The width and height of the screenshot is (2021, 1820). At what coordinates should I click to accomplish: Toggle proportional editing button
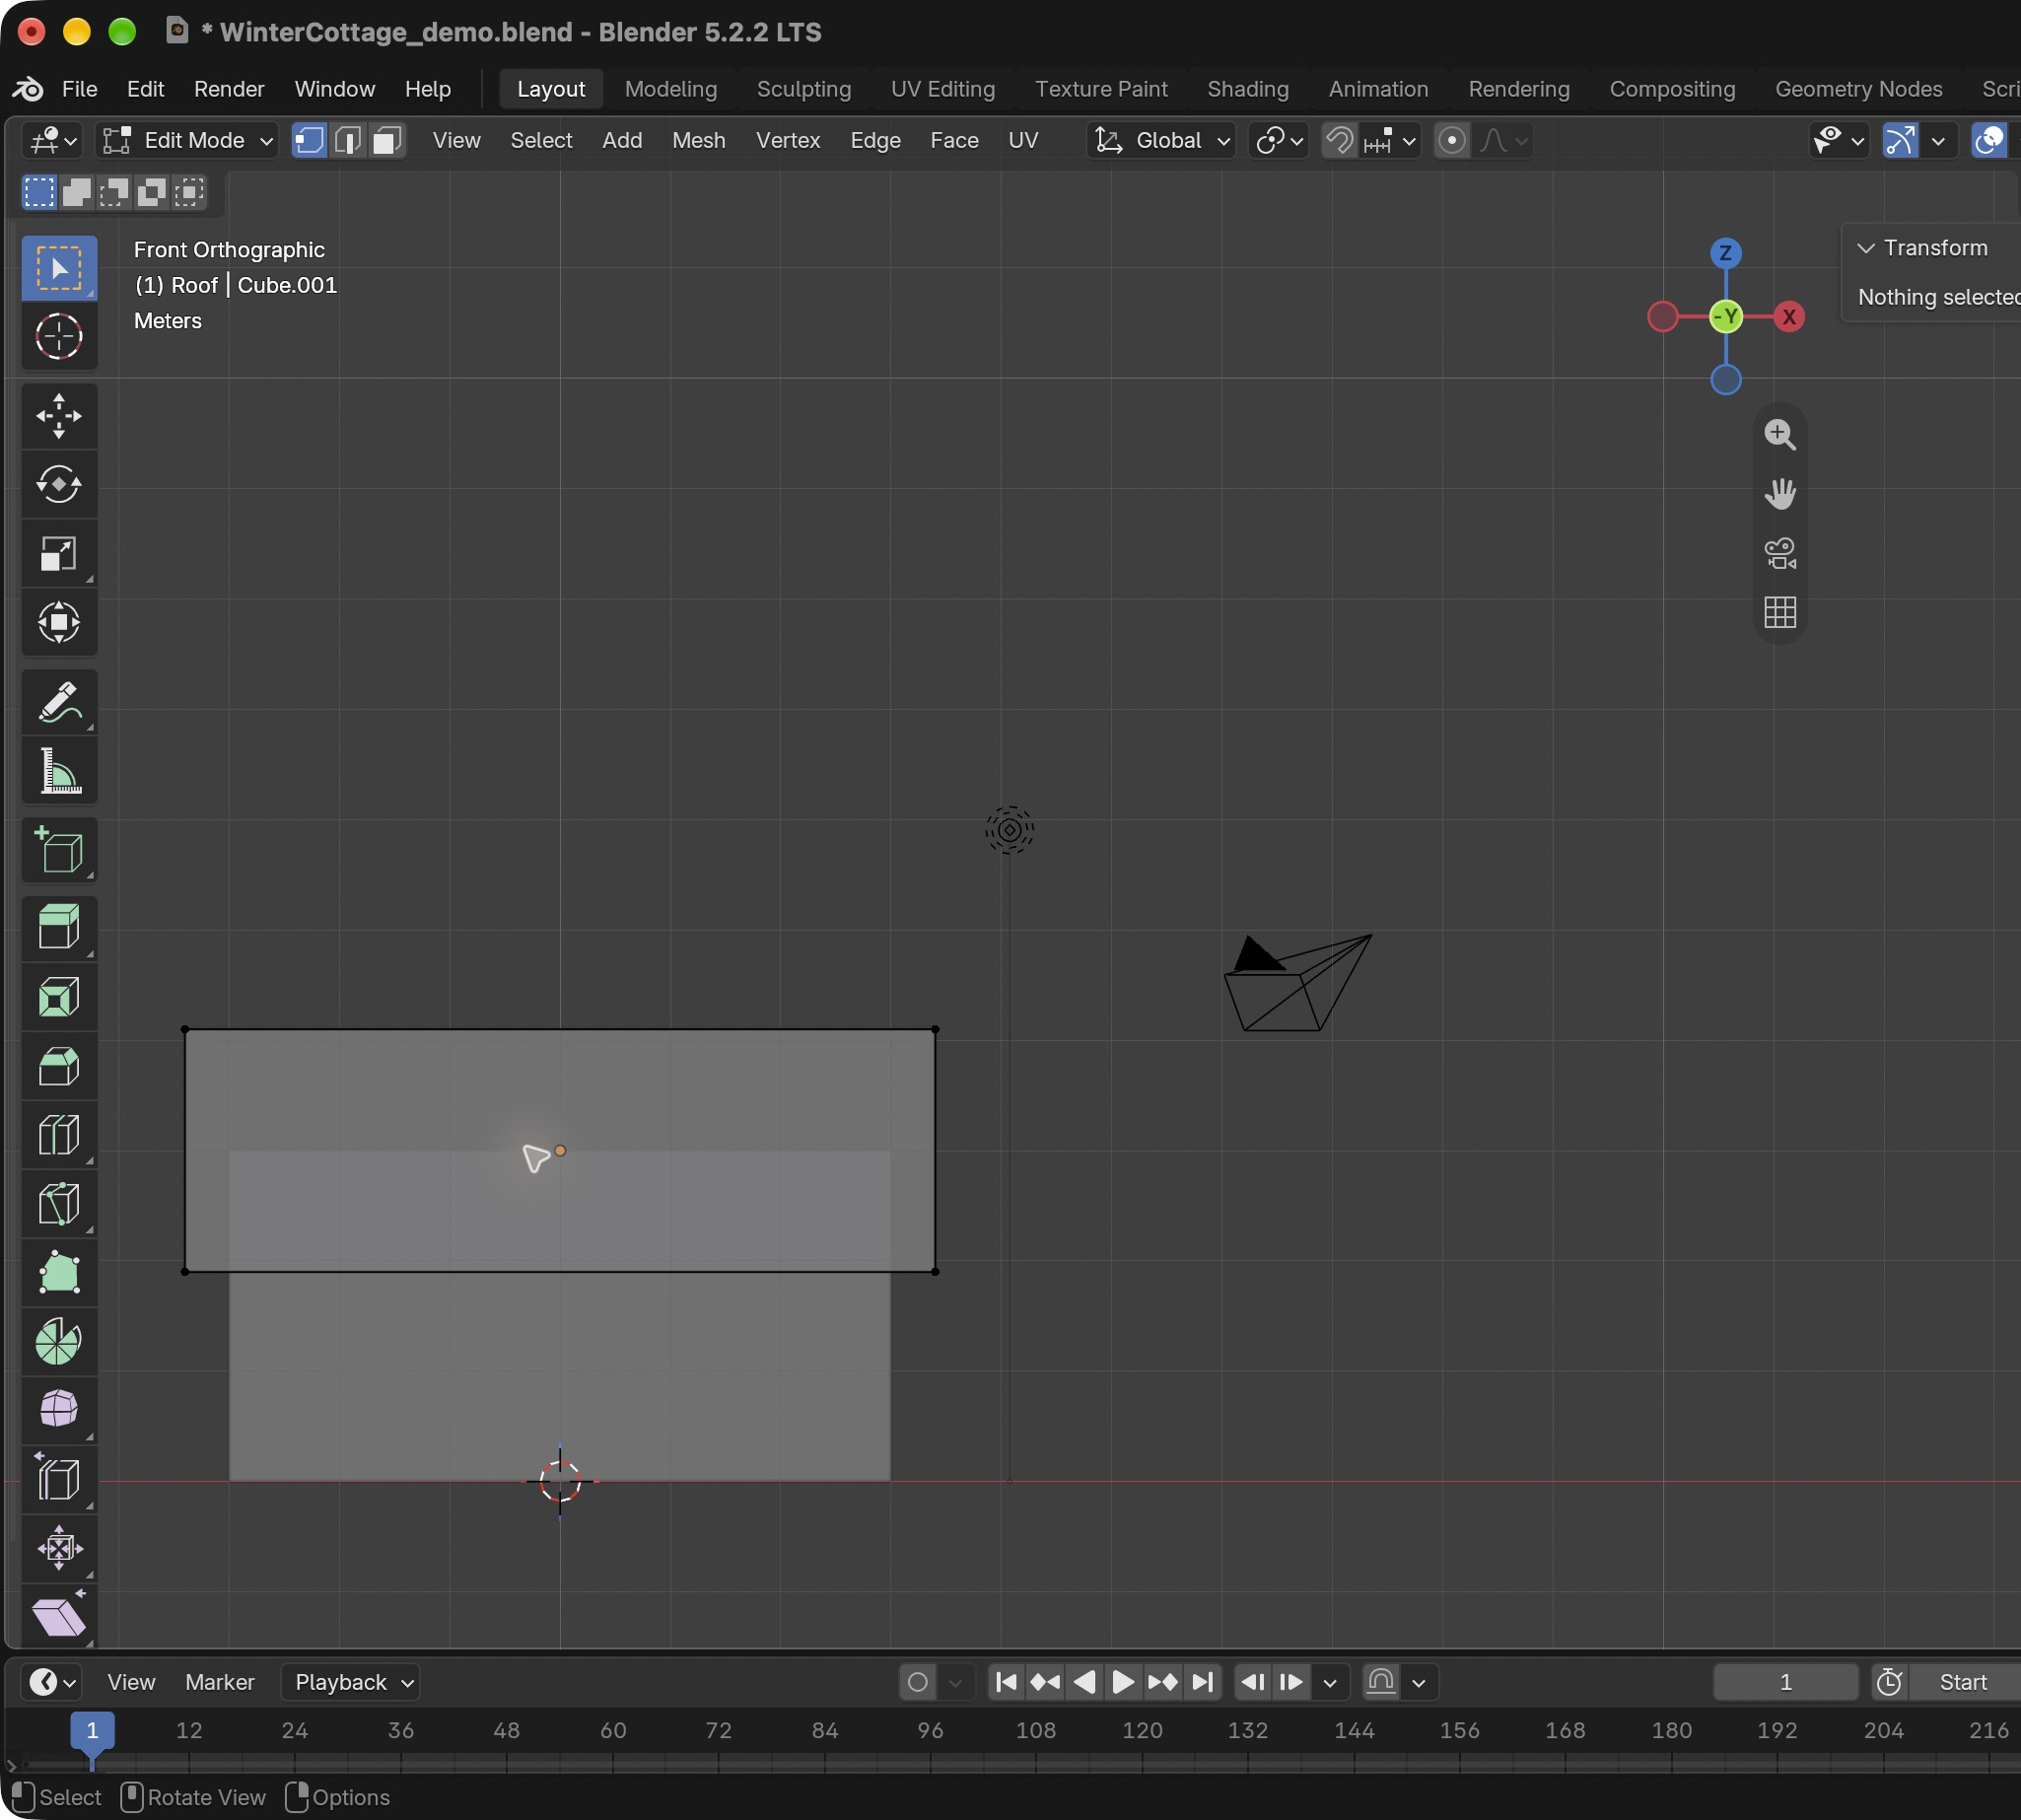1452,141
